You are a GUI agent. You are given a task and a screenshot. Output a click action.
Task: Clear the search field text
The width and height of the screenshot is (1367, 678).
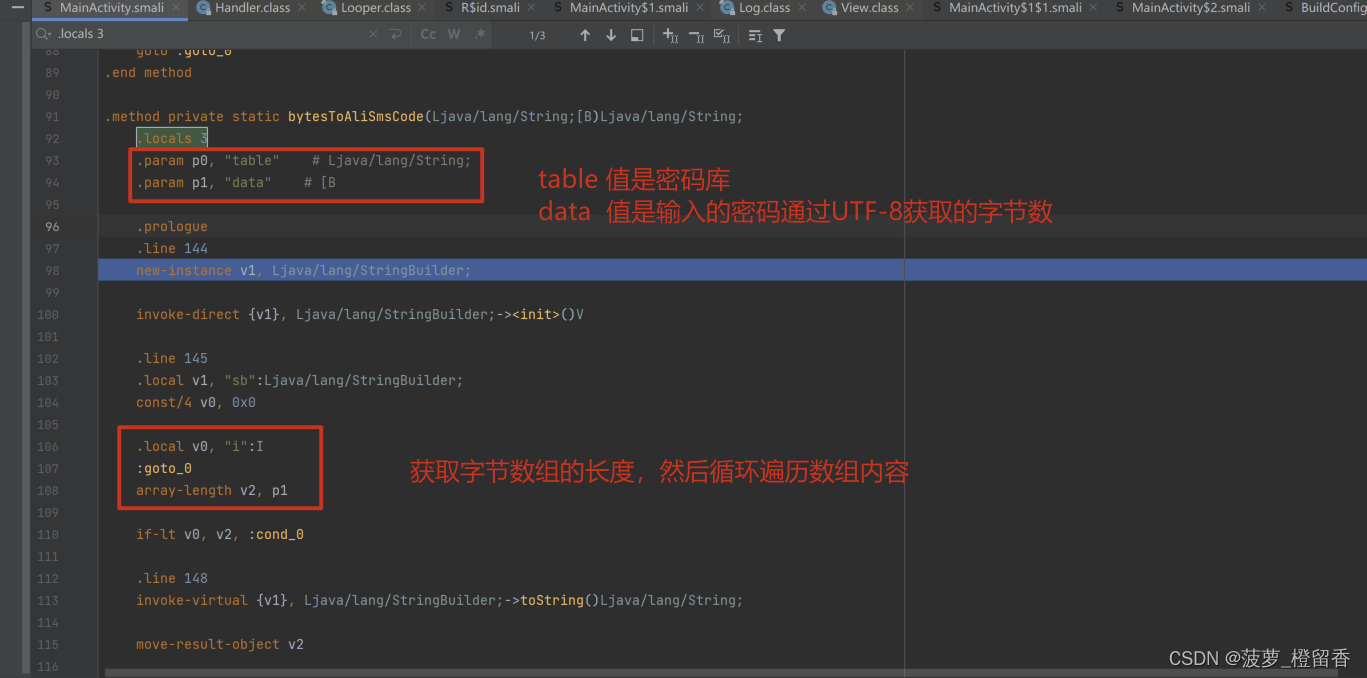(x=373, y=34)
